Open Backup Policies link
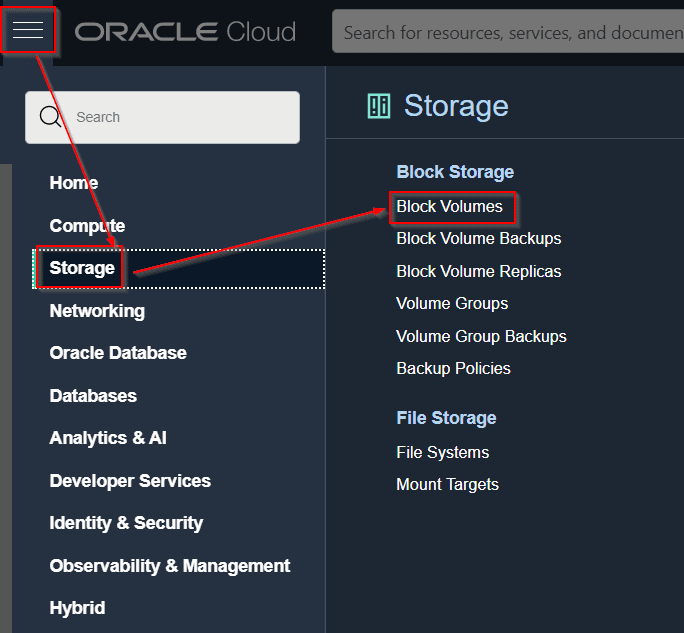 click(453, 368)
